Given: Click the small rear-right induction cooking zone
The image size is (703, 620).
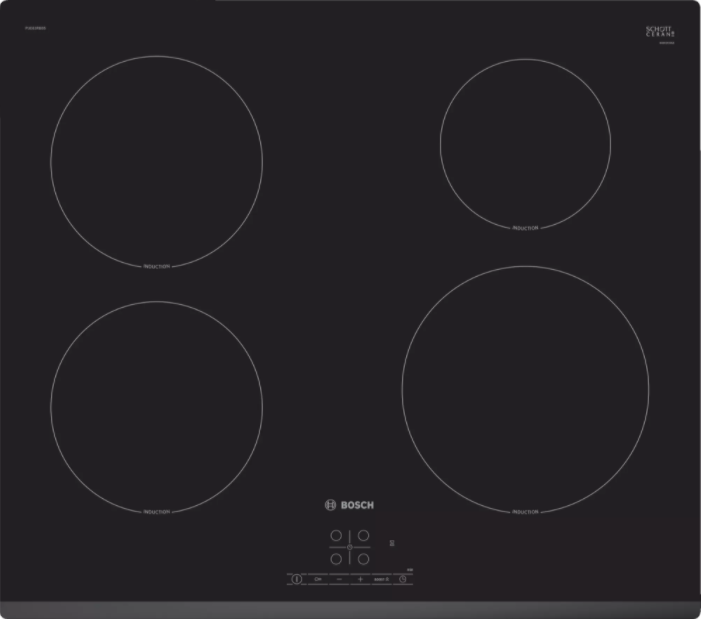Looking at the screenshot, I should [x=525, y=143].
